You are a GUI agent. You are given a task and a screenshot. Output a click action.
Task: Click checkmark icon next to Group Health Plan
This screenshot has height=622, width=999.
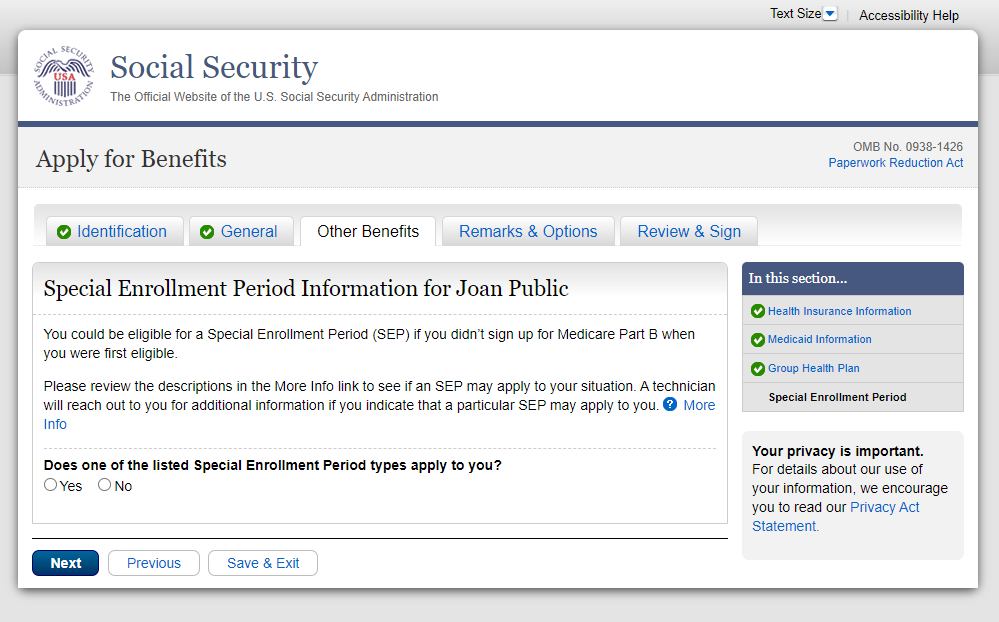(x=758, y=369)
